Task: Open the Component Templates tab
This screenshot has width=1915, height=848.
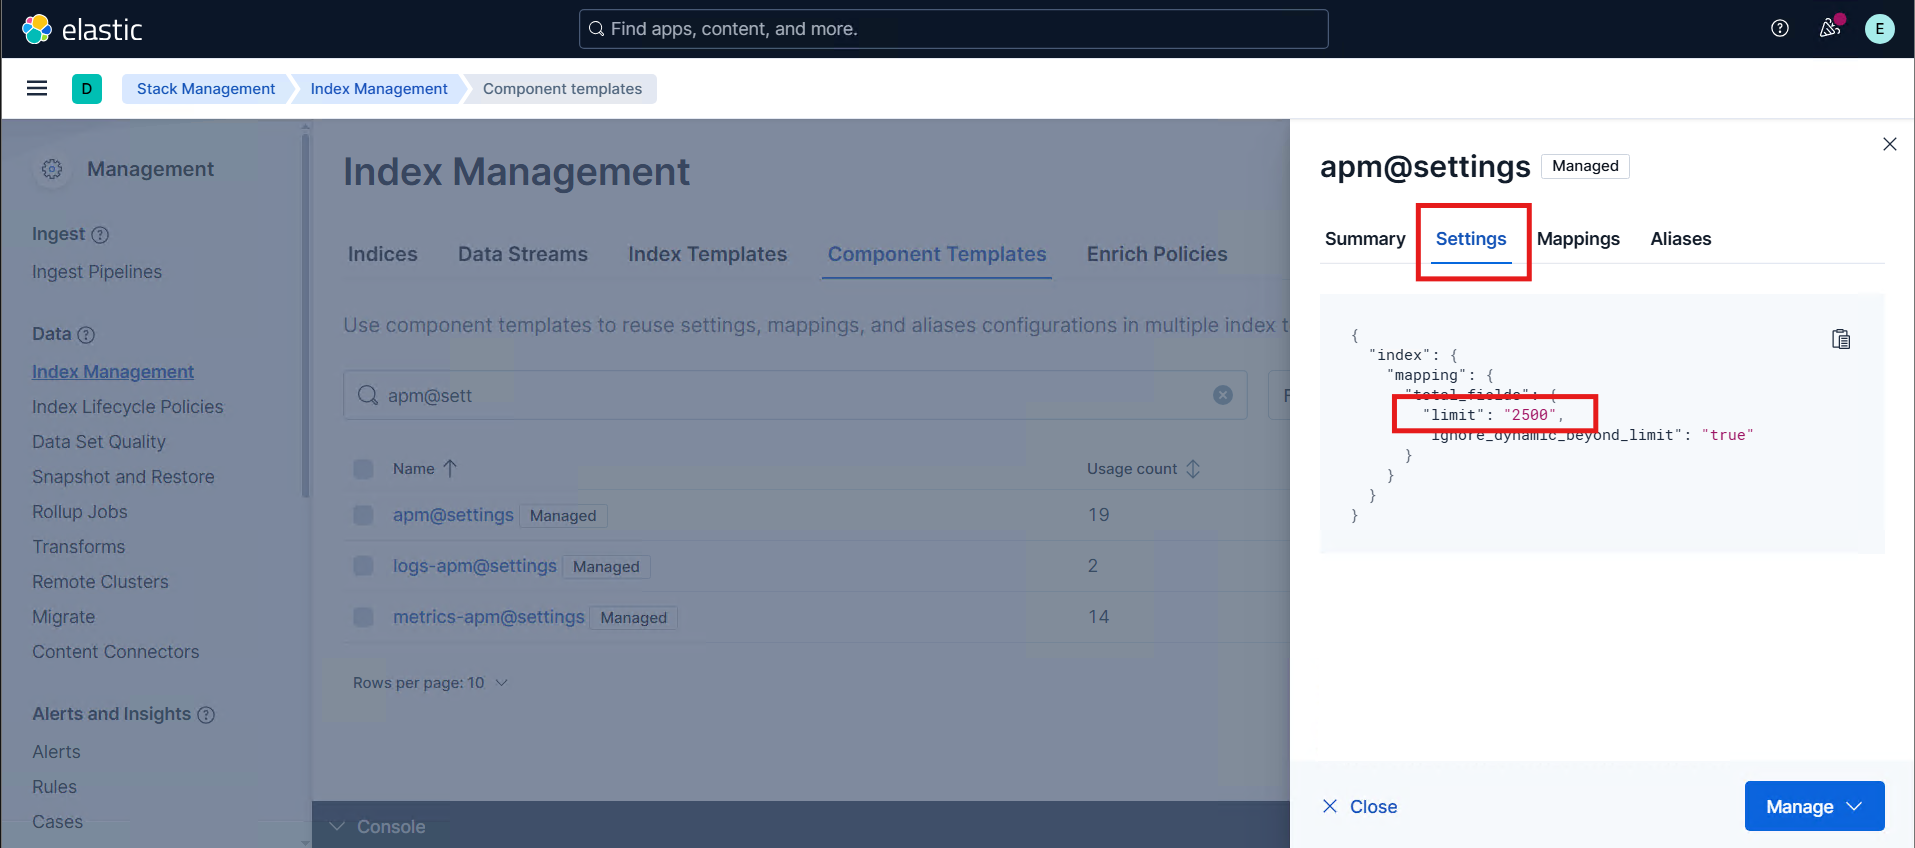Action: (937, 254)
